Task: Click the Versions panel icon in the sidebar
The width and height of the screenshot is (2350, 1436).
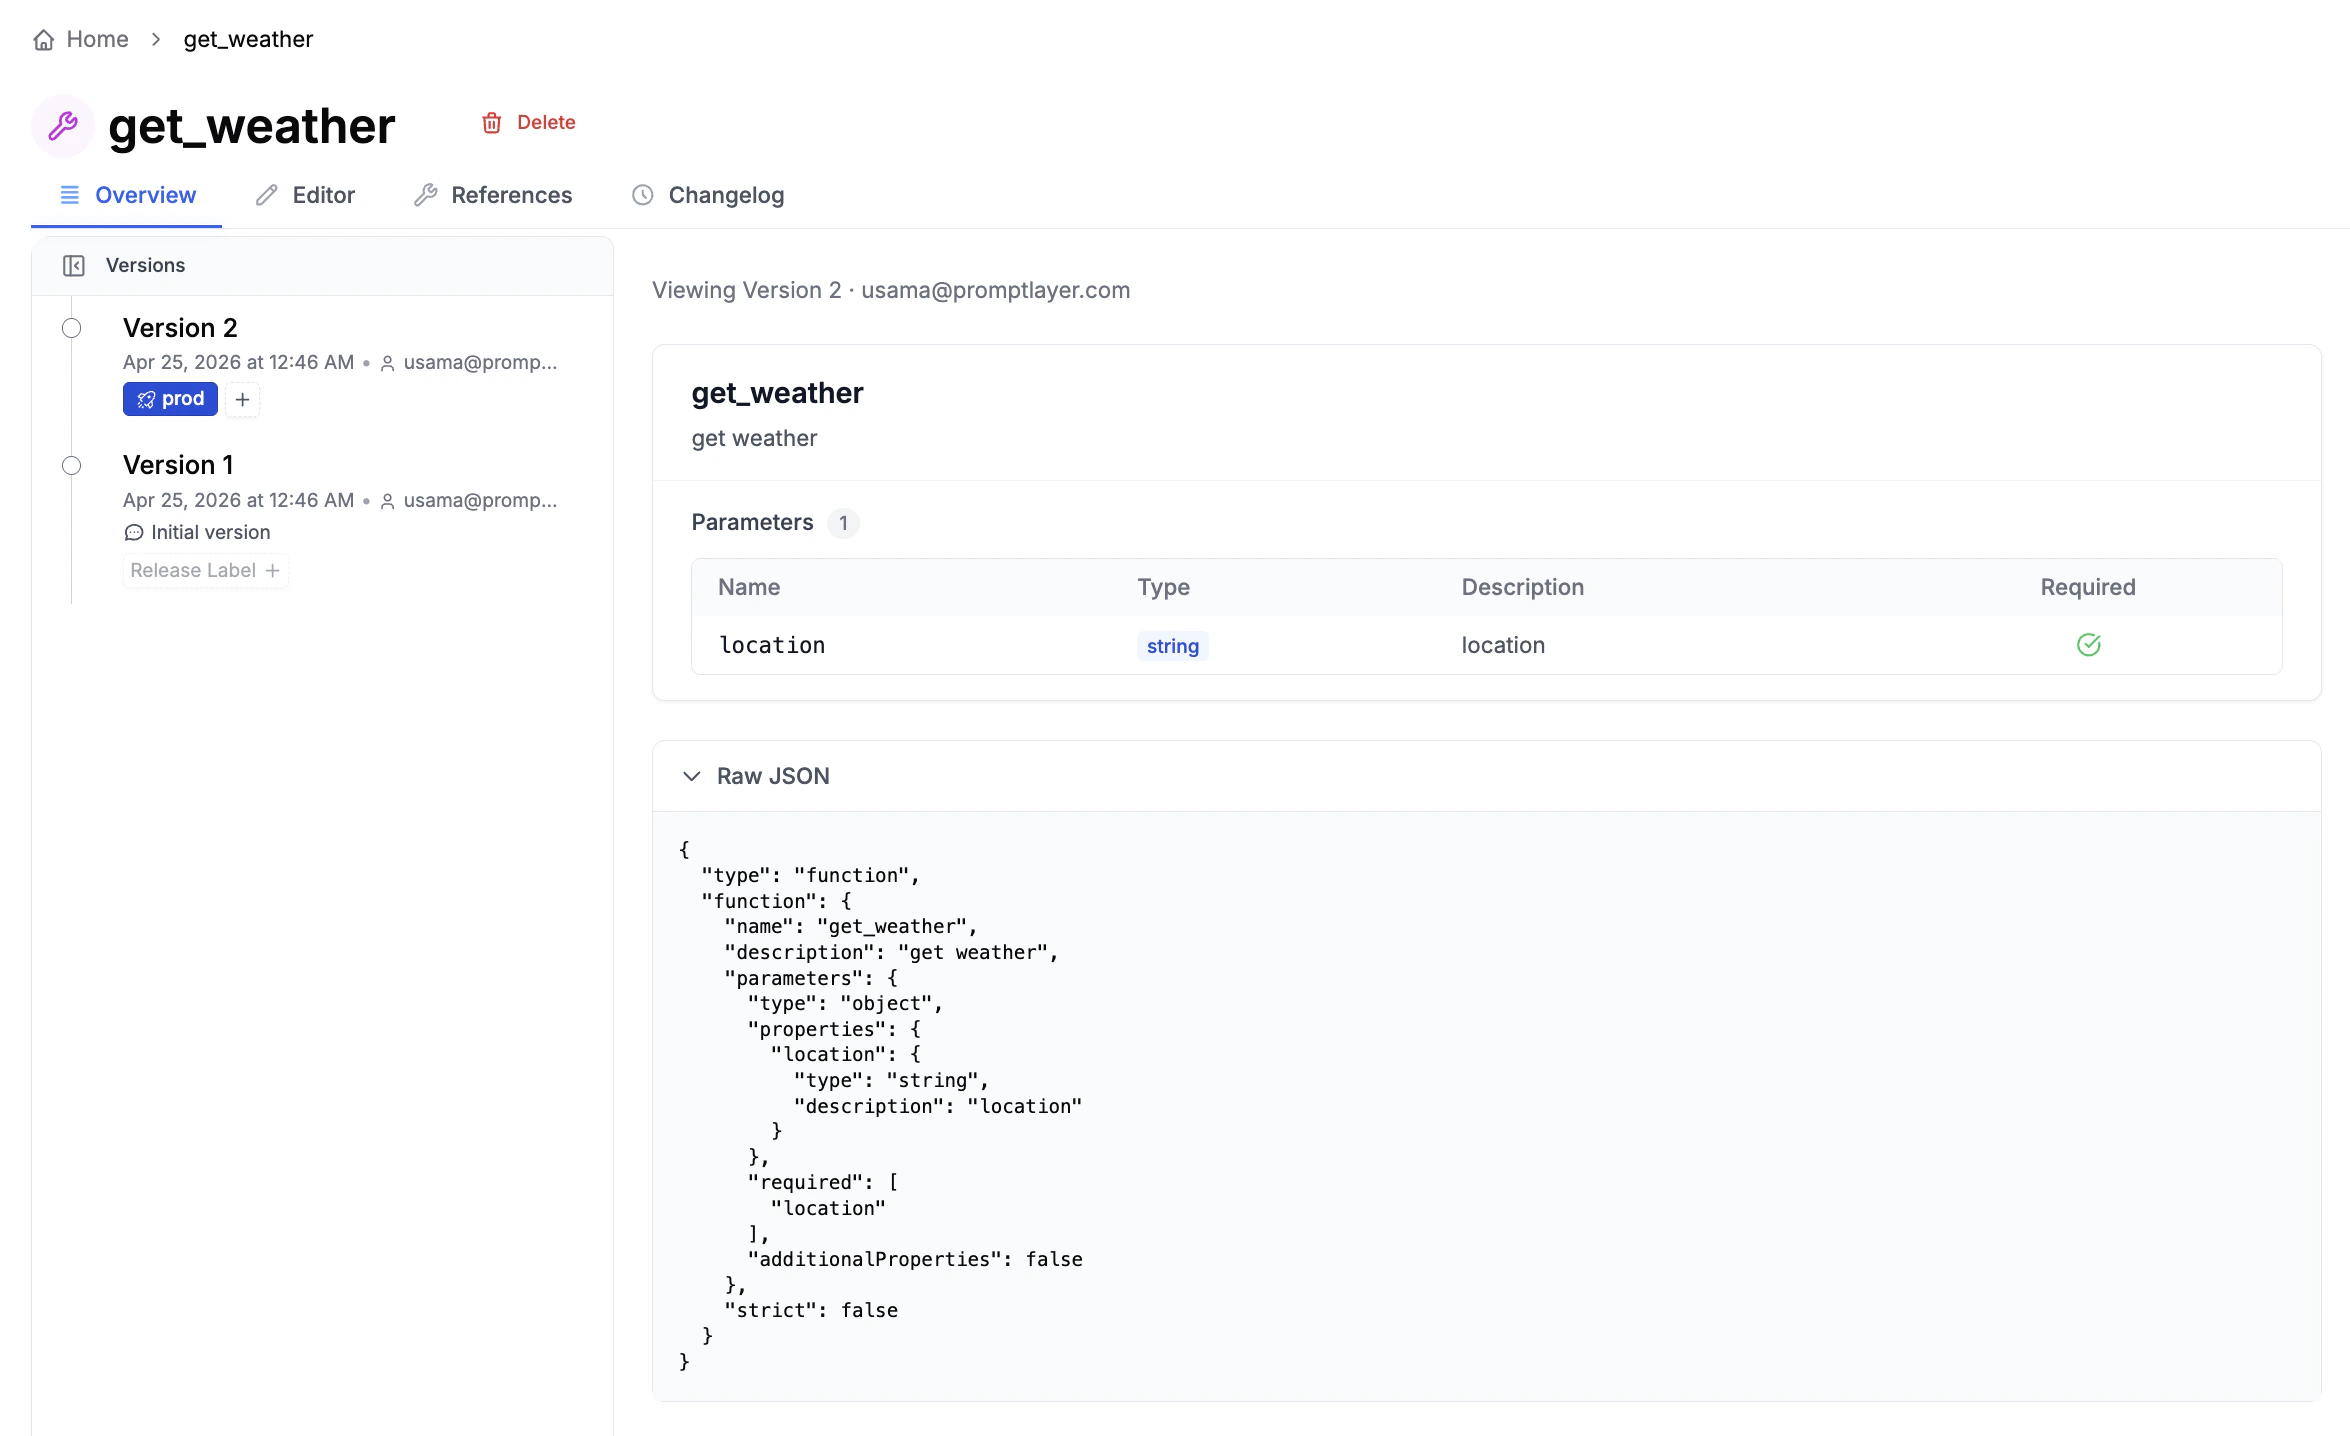Action: 74,265
